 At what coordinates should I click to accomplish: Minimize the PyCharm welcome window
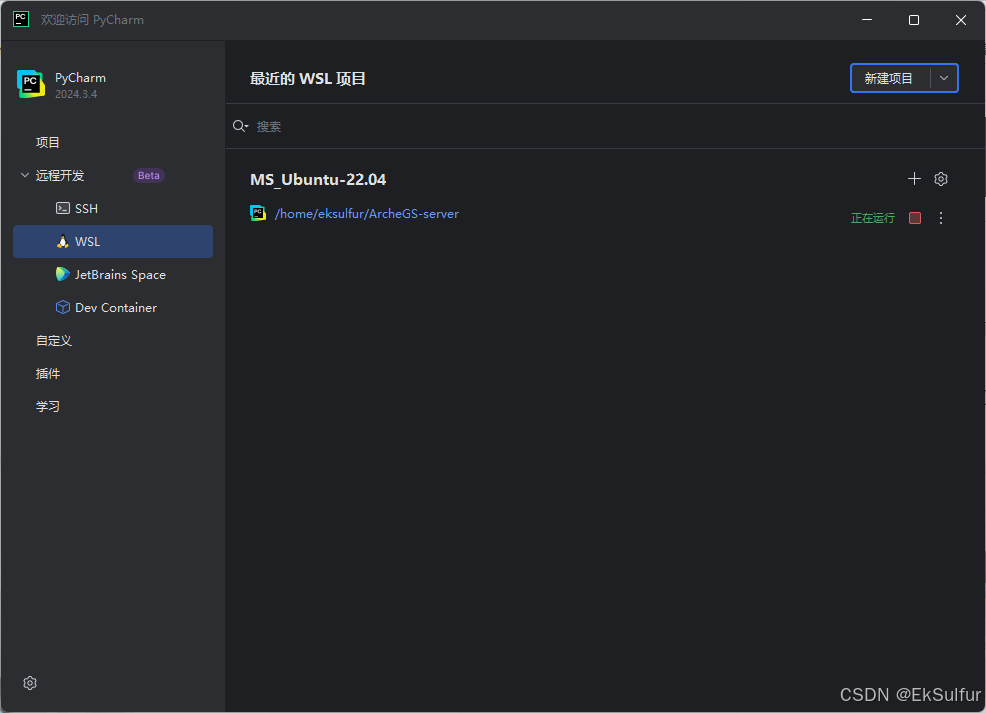coord(867,20)
